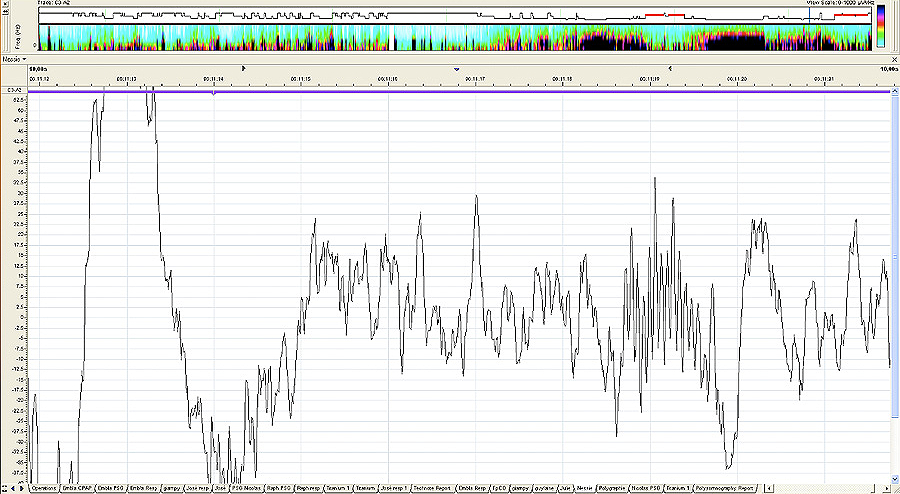Image resolution: width=900 pixels, height=494 pixels.
Task: Select the C3-A2 channel label
Action: pos(14,91)
